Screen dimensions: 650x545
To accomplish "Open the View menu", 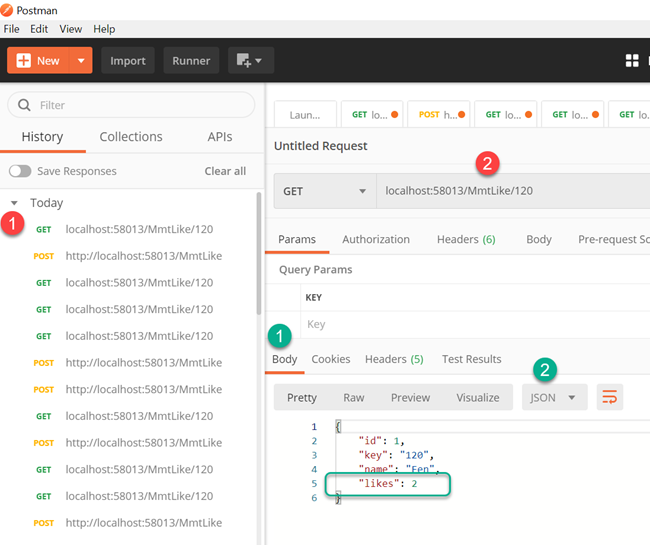I will point(70,29).
